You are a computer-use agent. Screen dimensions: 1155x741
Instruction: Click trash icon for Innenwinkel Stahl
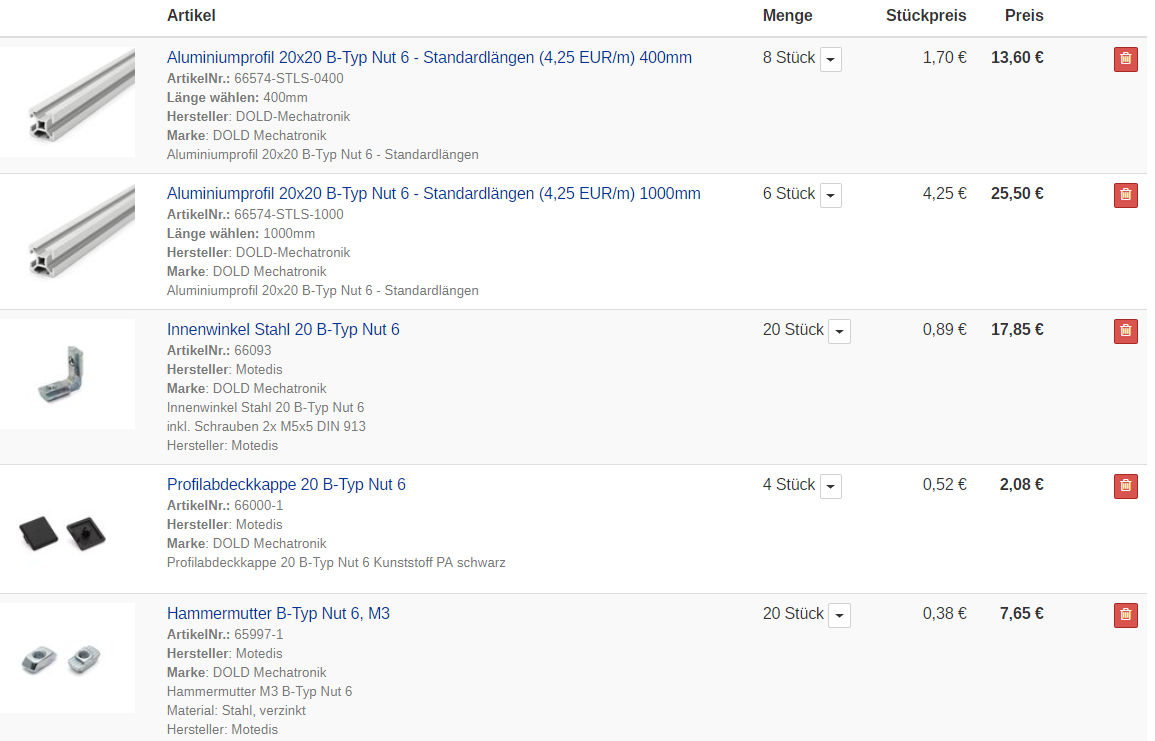(x=1125, y=331)
